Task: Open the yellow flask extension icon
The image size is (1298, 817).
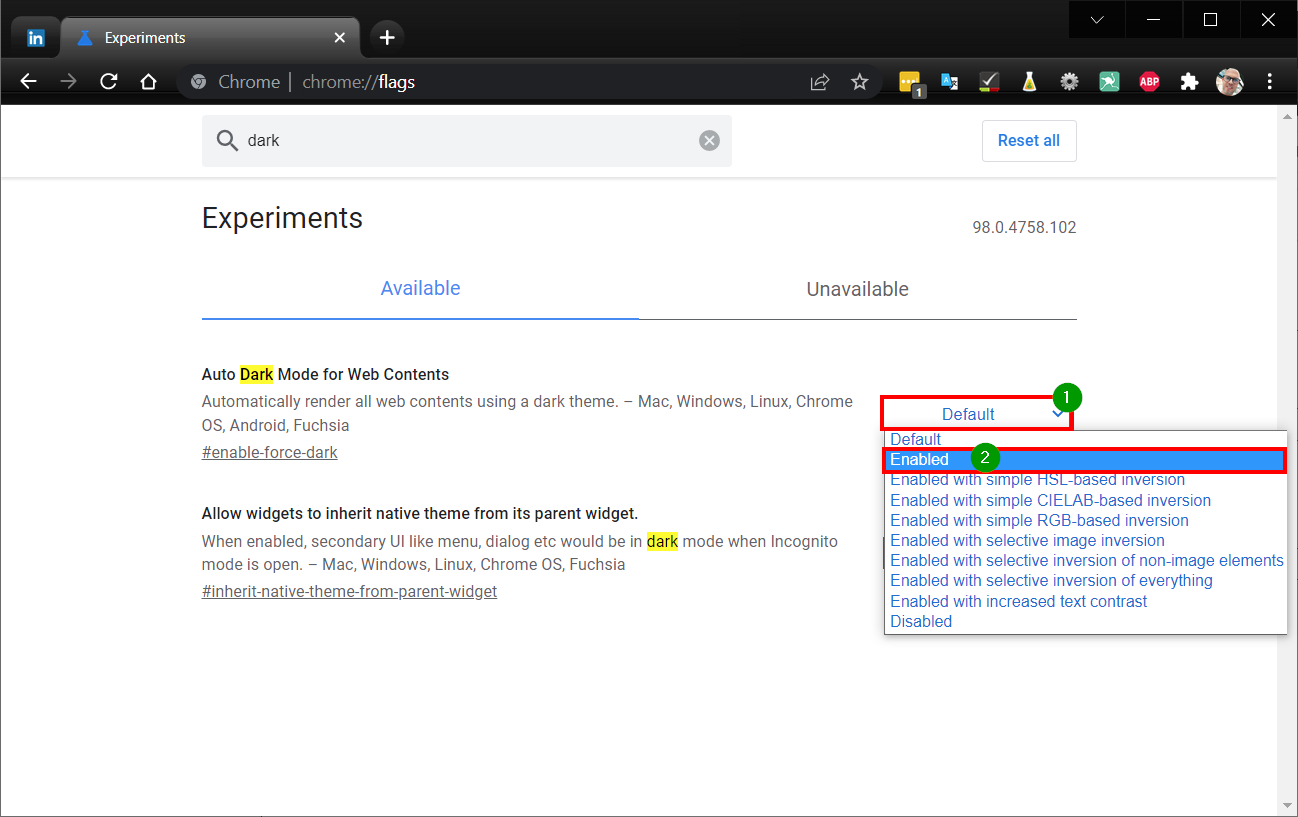Action: point(1029,82)
